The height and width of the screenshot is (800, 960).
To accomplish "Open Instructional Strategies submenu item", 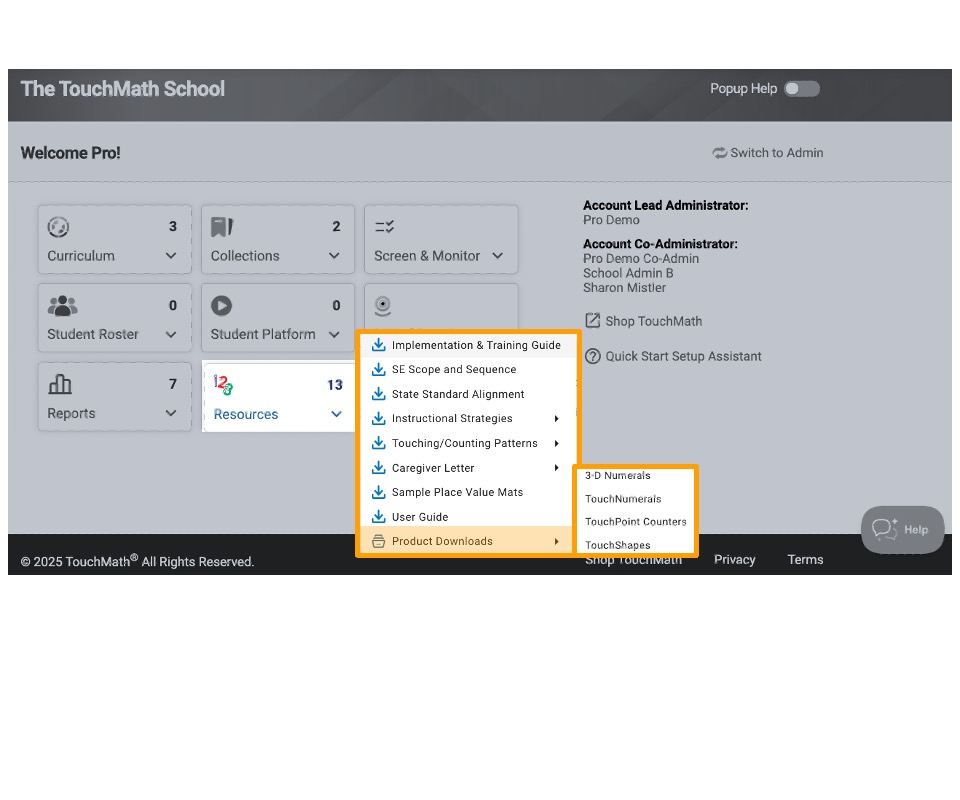I will pos(467,419).
